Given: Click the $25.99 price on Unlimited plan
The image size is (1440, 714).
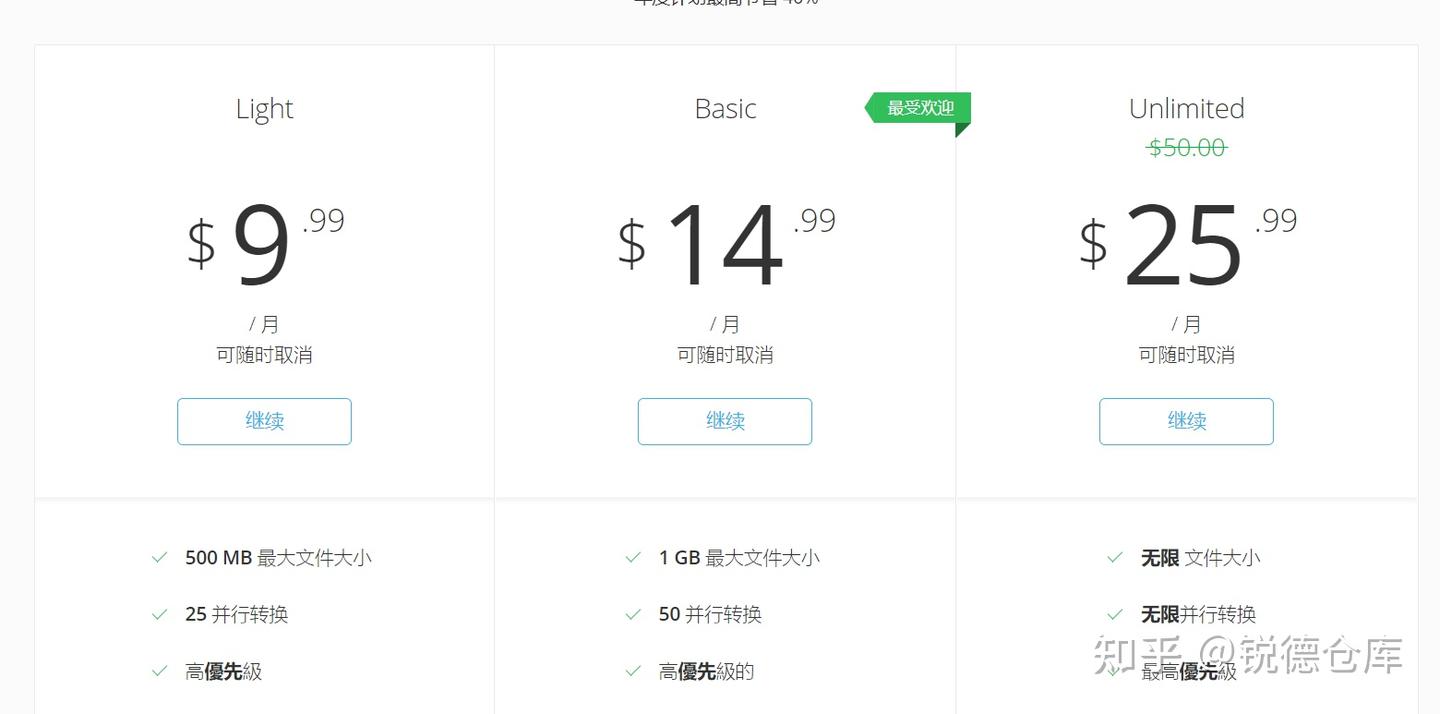Looking at the screenshot, I should pyautogui.click(x=1186, y=244).
